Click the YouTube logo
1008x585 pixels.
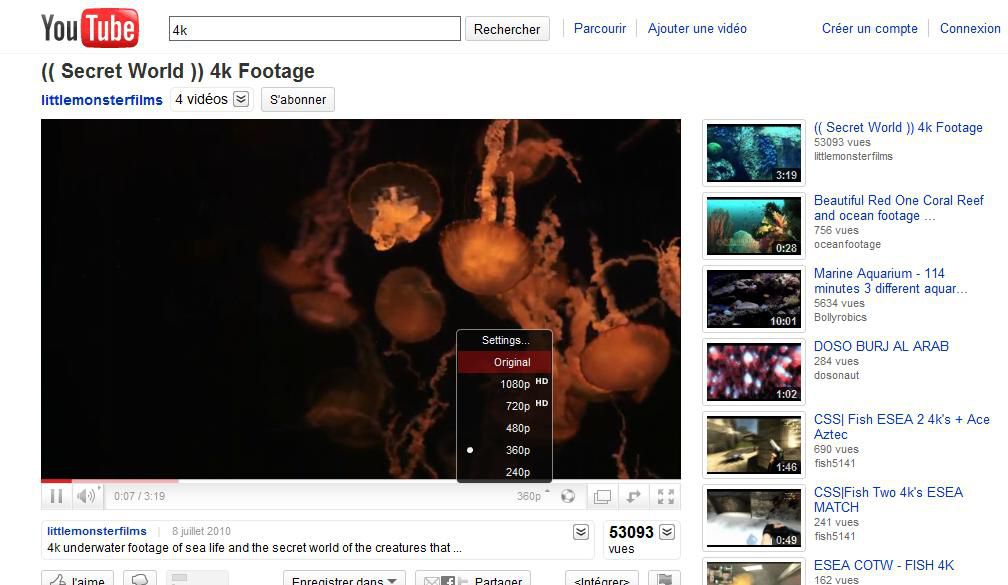[x=89, y=28]
